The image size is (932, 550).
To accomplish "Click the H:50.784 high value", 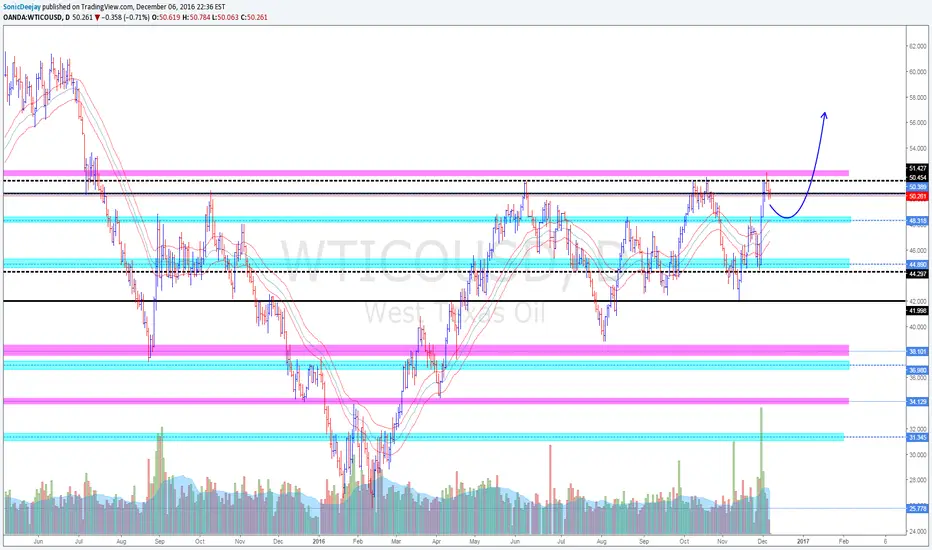I will coord(195,17).
